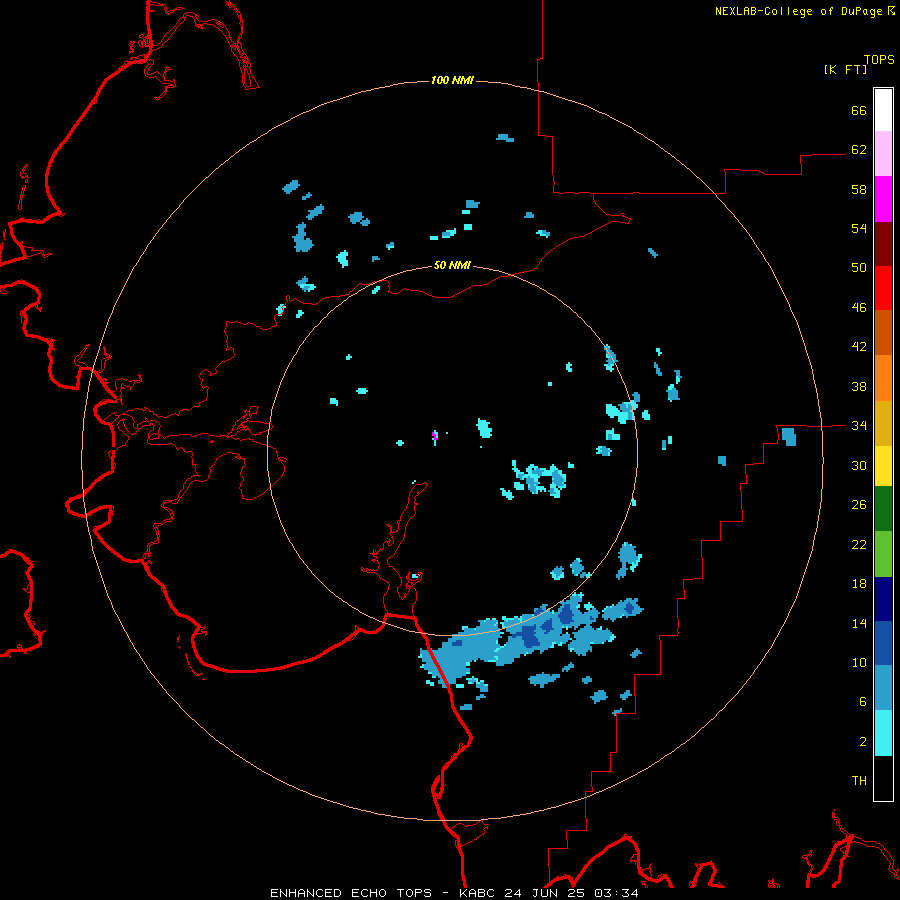Click the "[K FT]" units label

pyautogui.click(x=845, y=69)
